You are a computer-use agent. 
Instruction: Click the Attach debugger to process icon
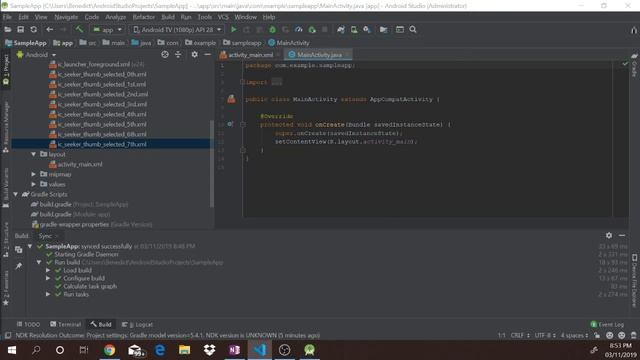point(312,29)
